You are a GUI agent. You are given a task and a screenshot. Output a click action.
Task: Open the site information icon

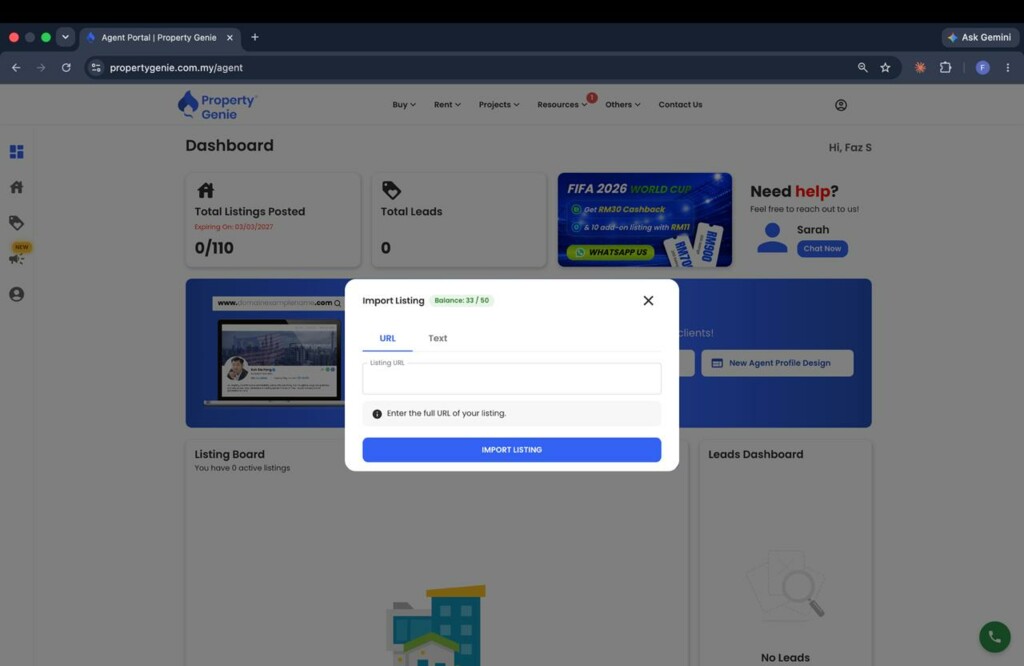click(96, 67)
